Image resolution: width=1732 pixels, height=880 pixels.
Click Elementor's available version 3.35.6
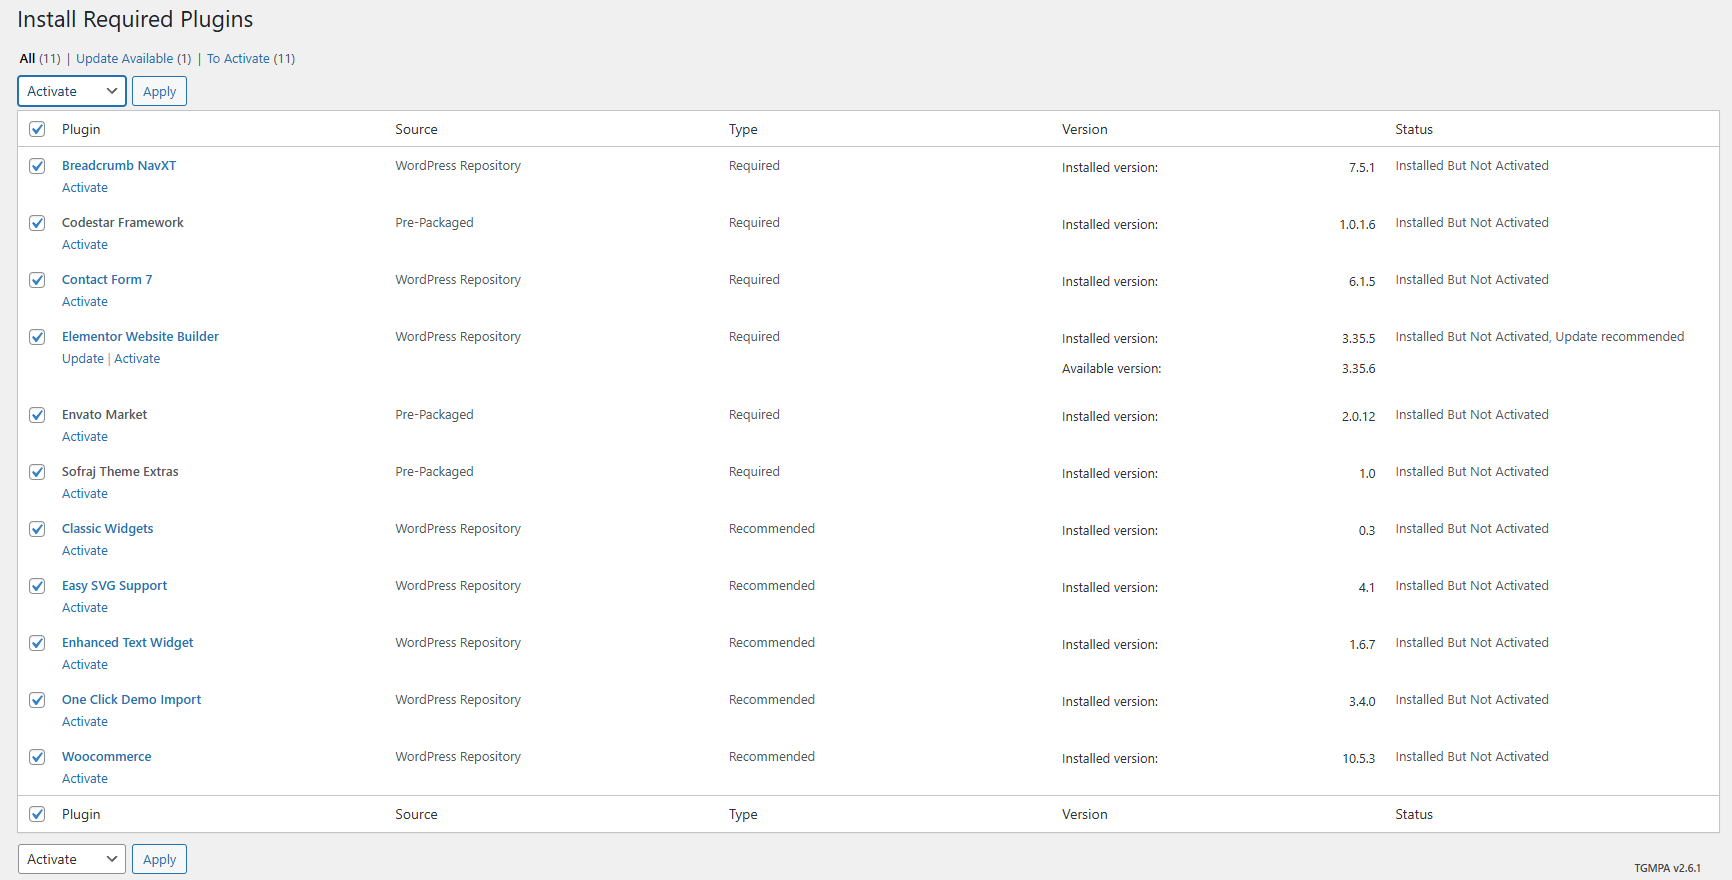click(x=1358, y=369)
